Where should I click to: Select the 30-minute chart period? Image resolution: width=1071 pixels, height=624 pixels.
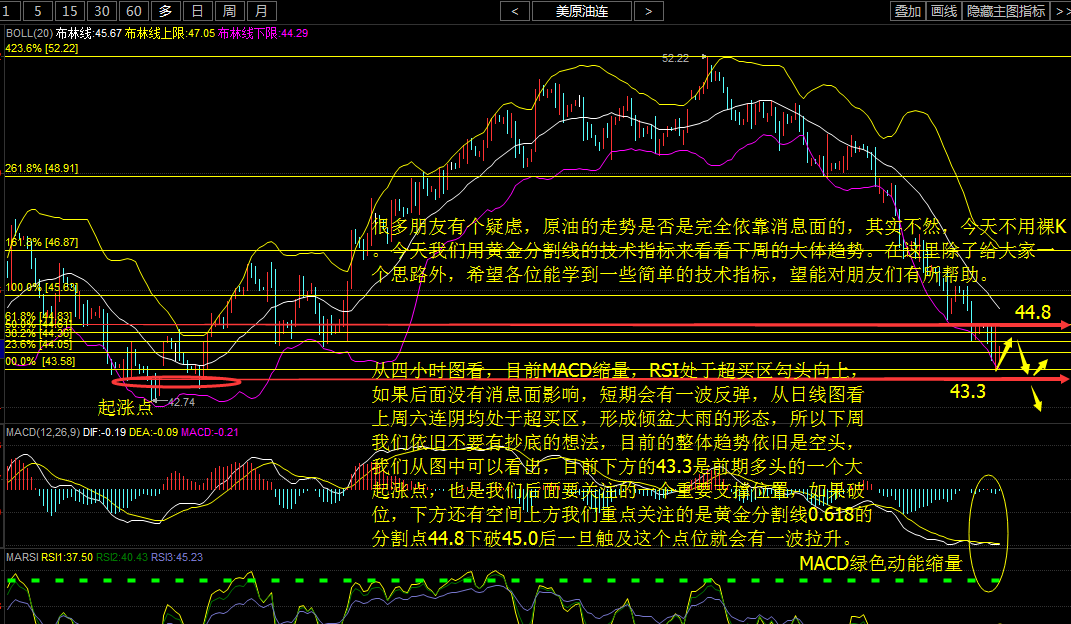point(102,11)
